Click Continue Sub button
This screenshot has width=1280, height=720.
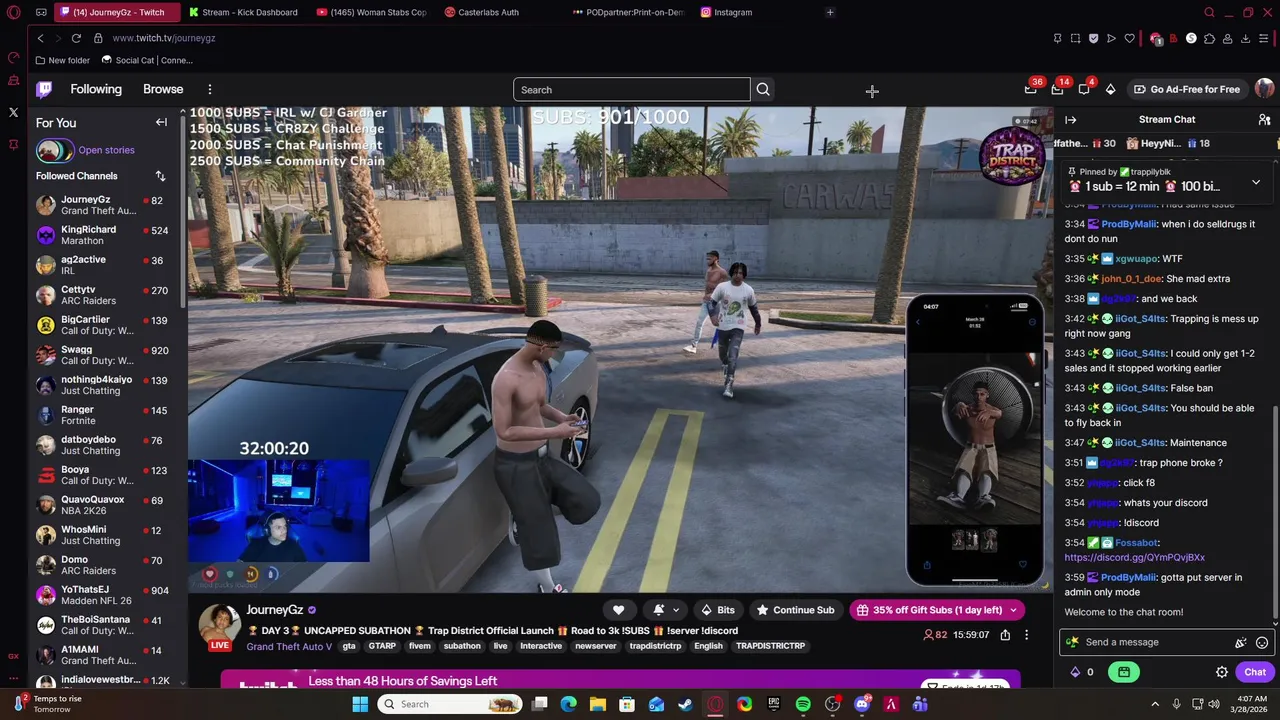click(795, 610)
